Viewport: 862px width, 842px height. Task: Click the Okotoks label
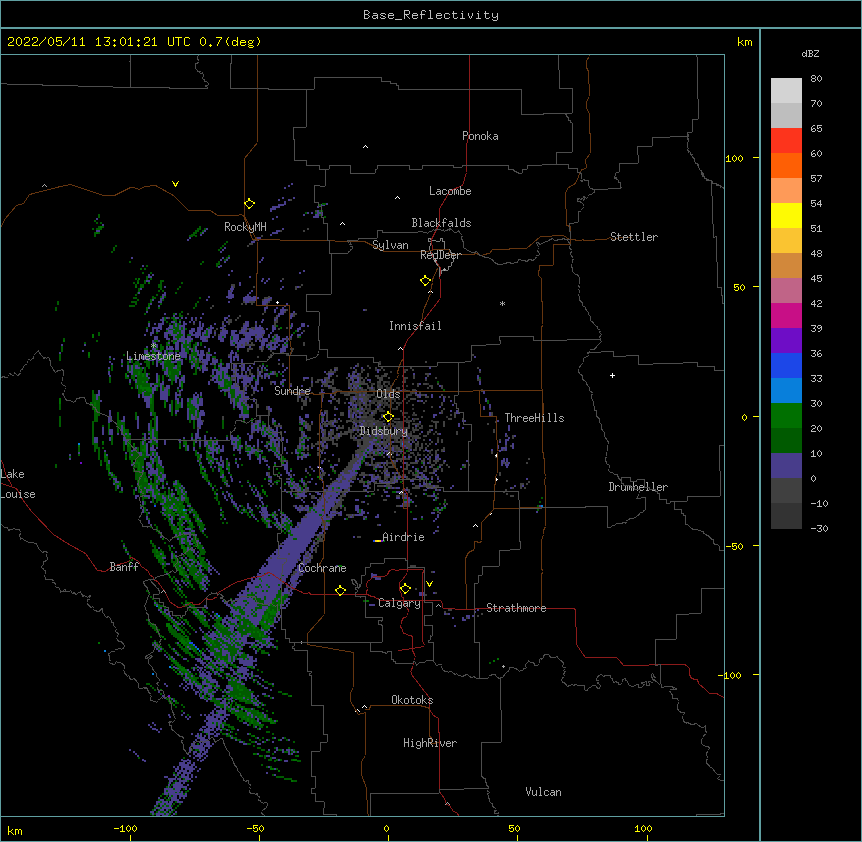click(412, 700)
